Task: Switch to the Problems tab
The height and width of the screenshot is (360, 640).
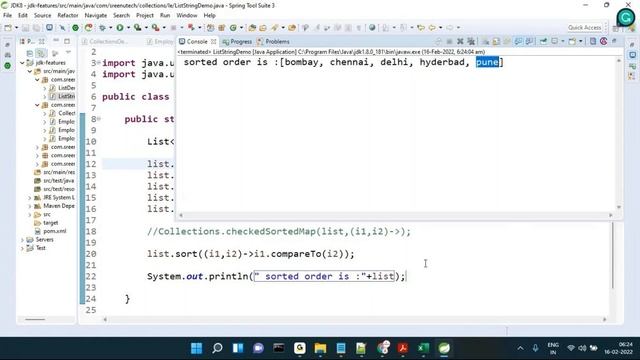Action: pyautogui.click(x=273, y=42)
